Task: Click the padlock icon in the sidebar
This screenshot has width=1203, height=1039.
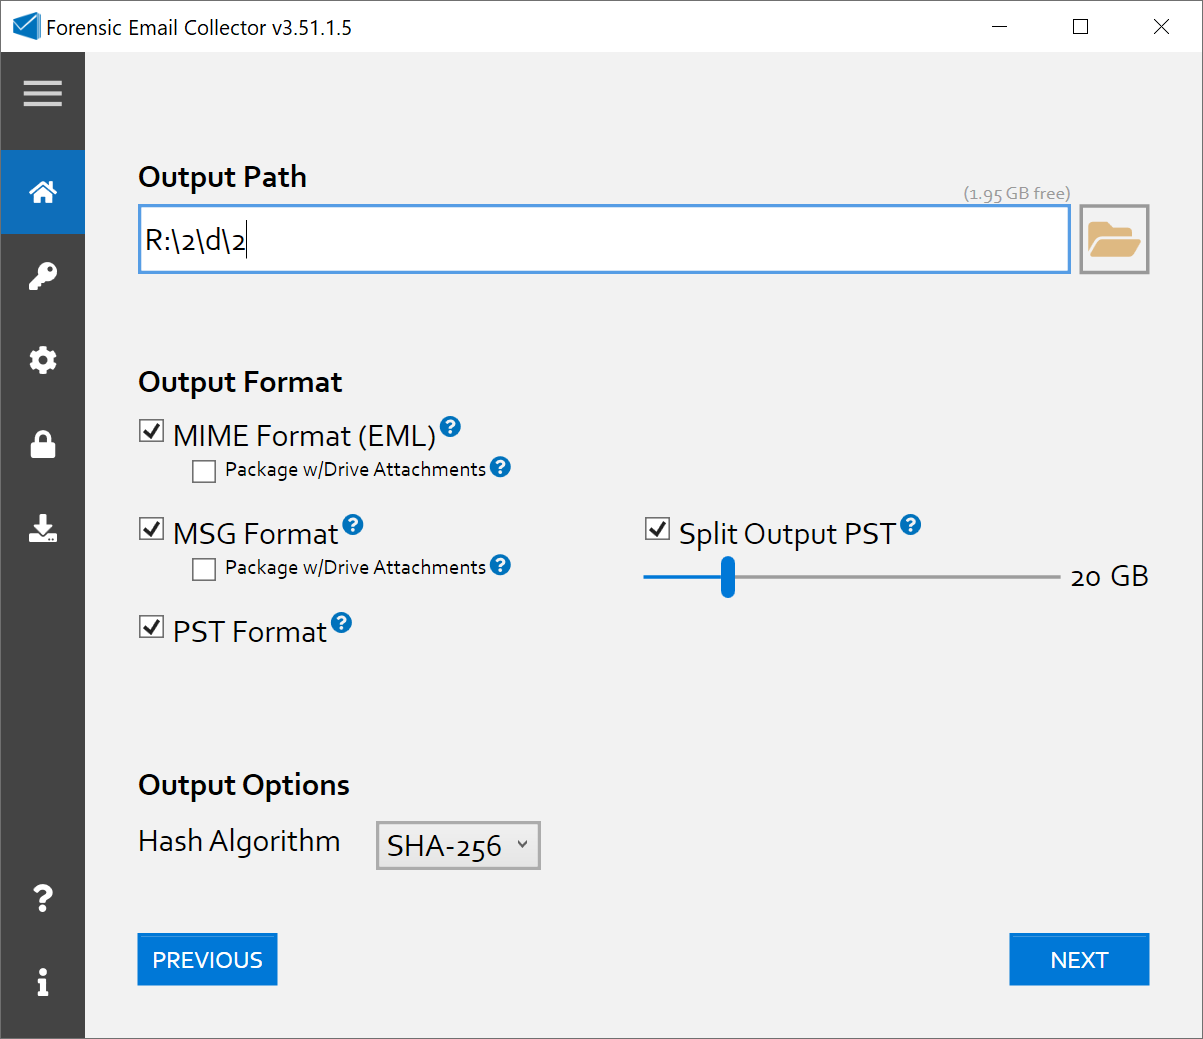Action: point(43,444)
